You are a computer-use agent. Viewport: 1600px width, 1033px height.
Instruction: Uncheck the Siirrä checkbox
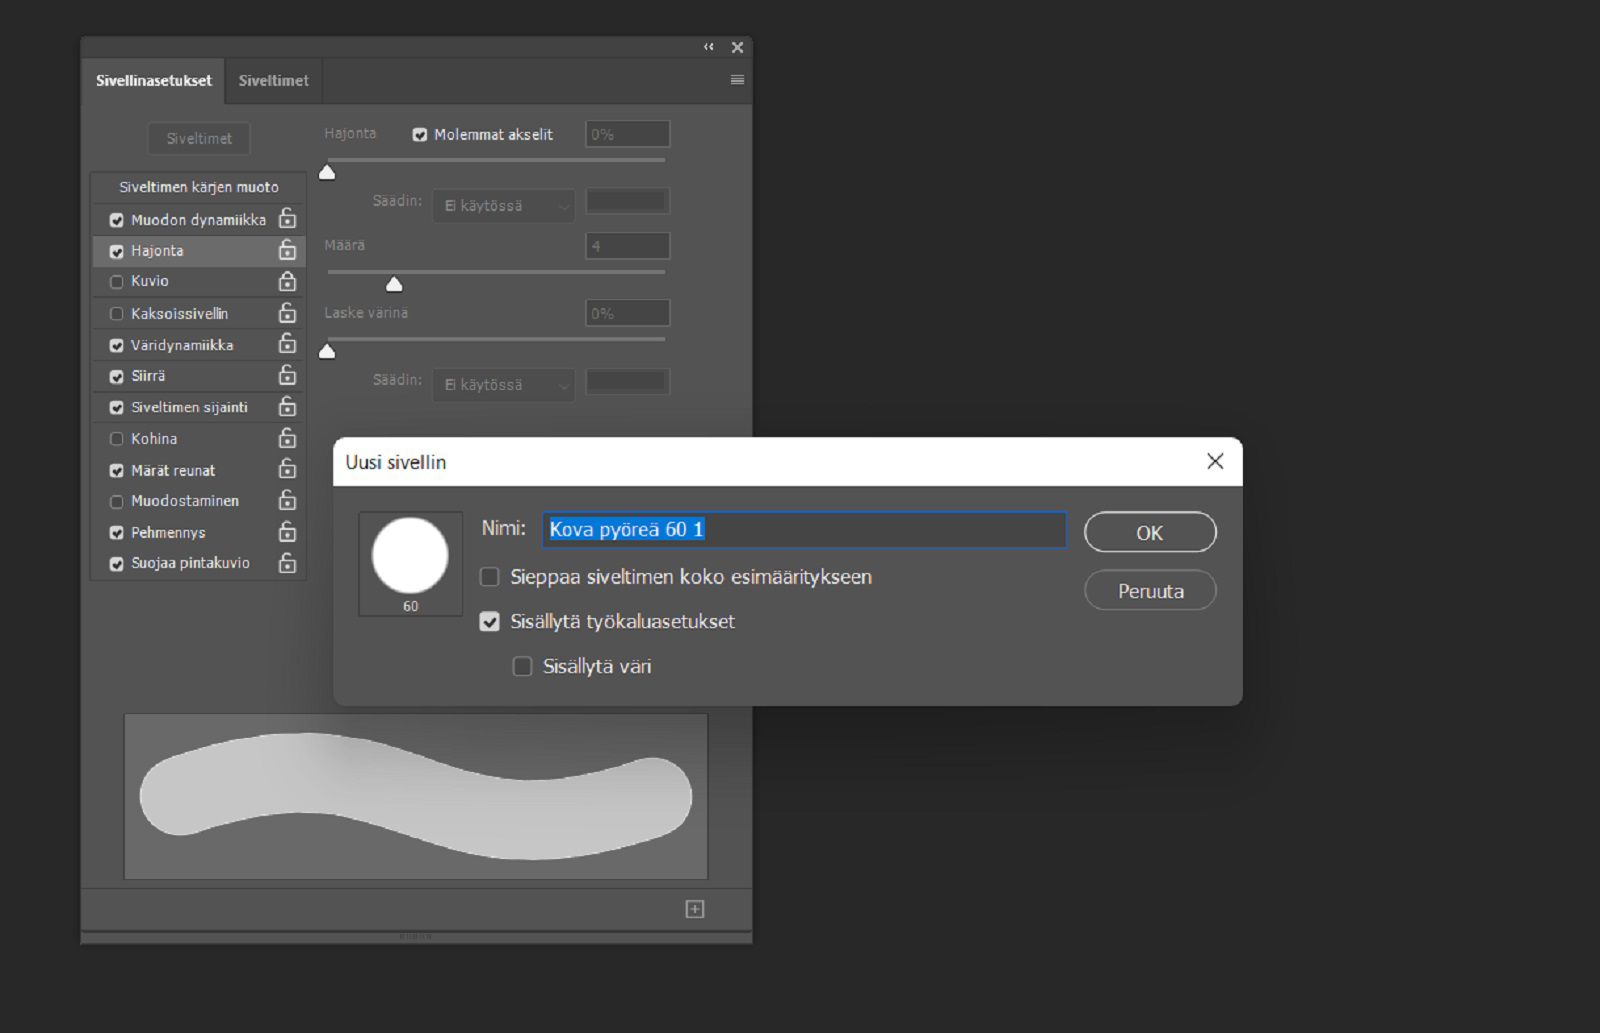click(117, 377)
